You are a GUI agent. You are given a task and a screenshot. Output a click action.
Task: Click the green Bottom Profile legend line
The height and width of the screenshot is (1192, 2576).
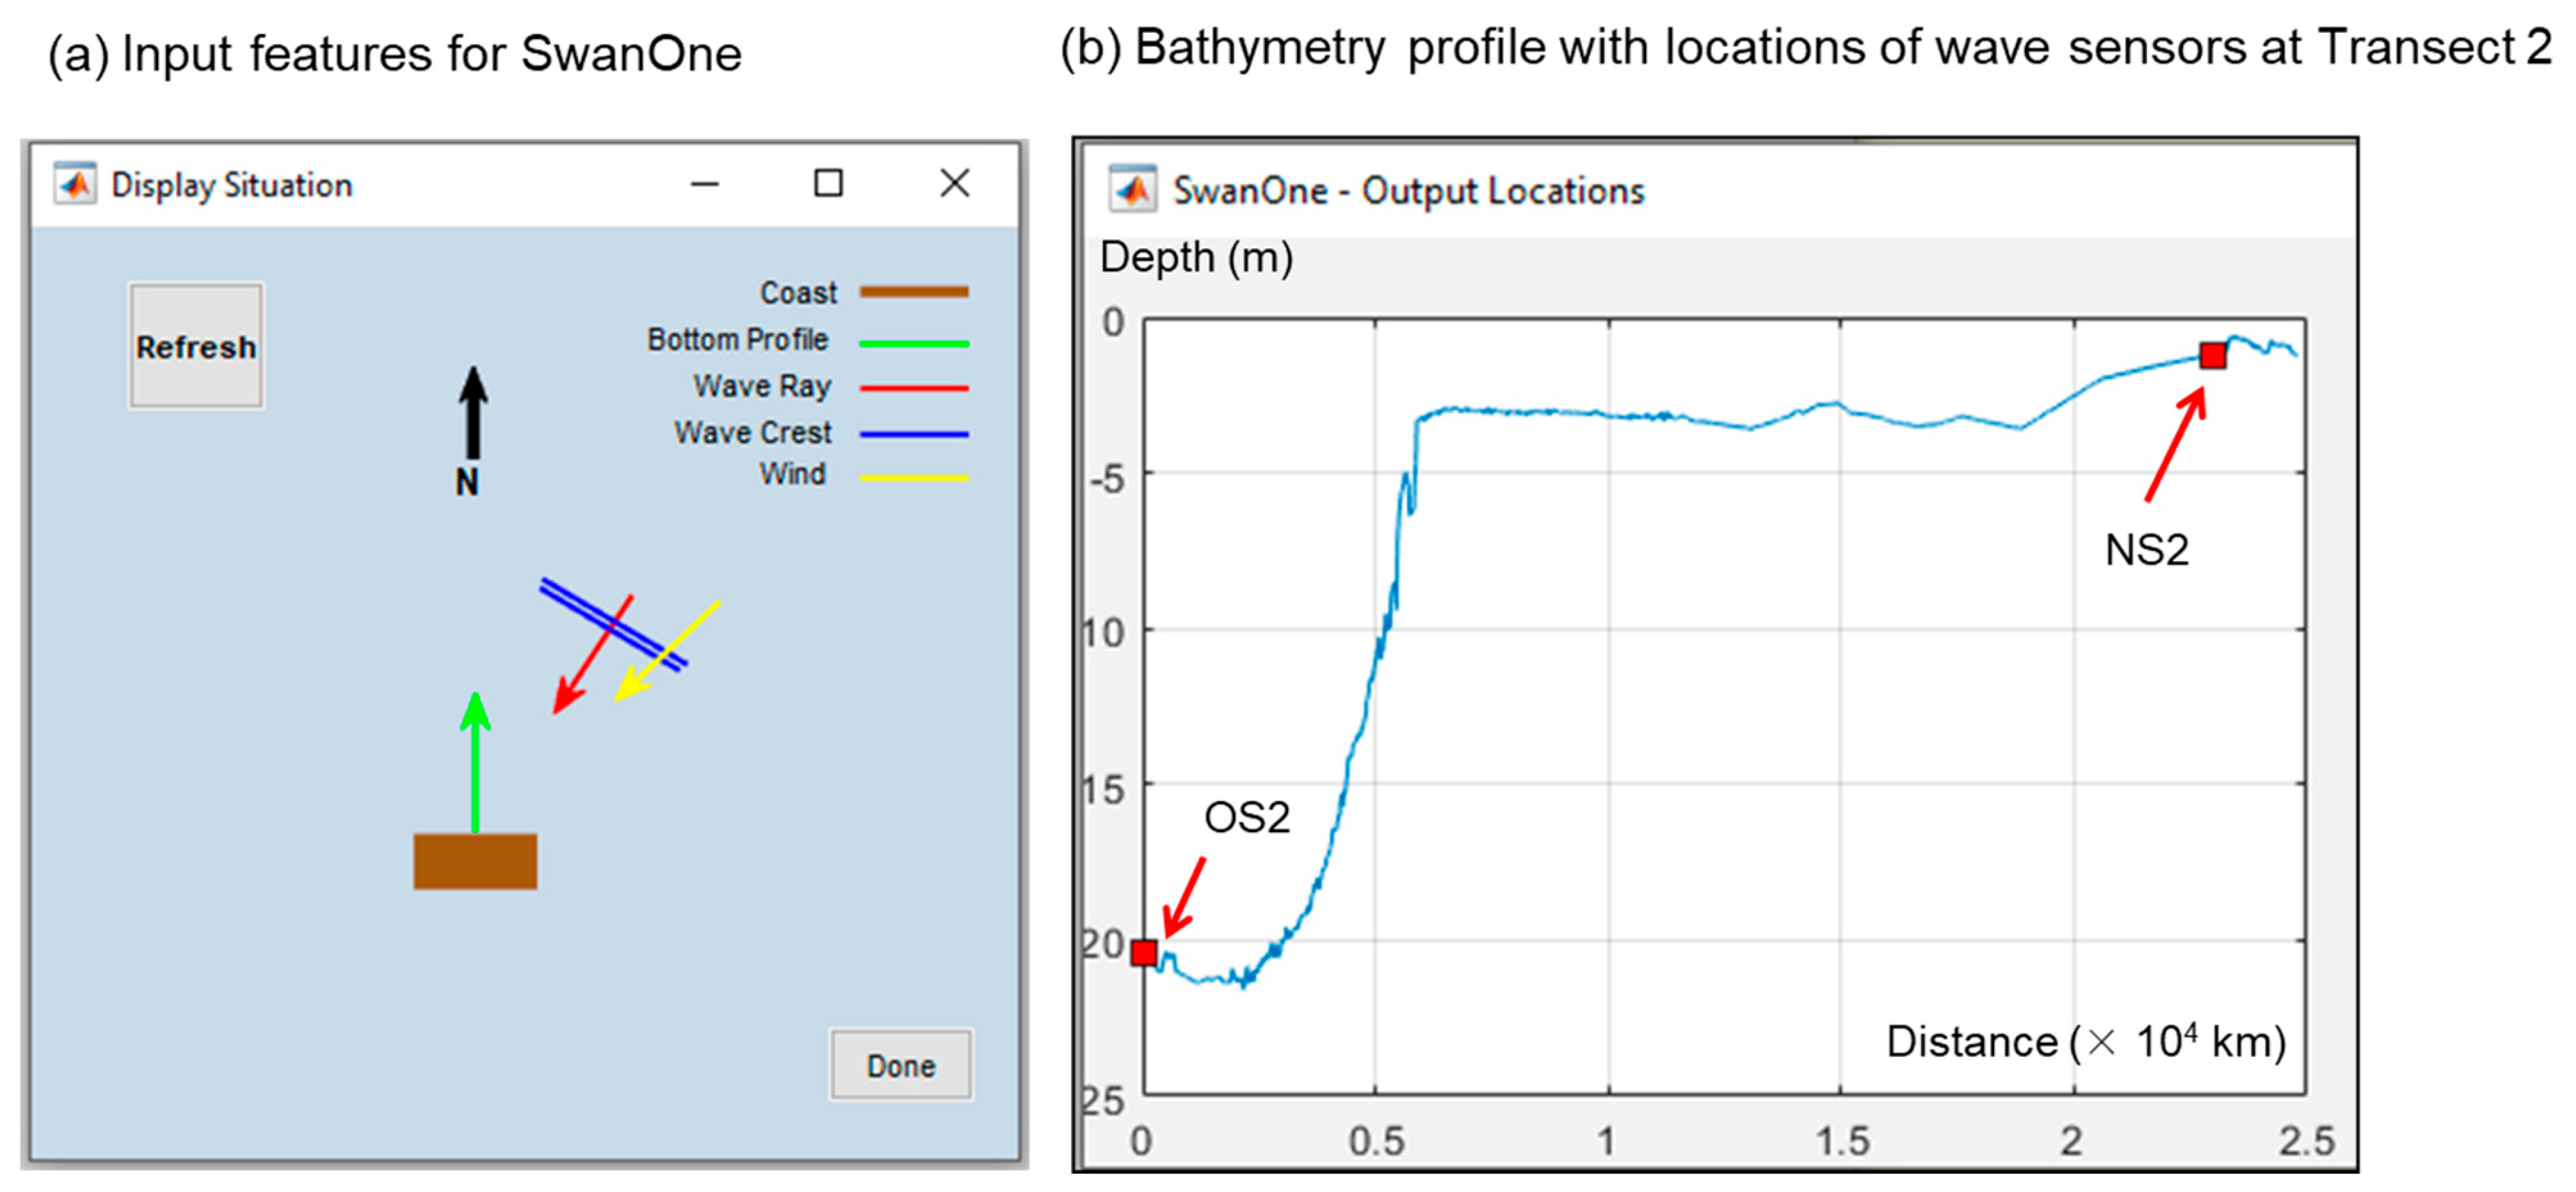914,343
